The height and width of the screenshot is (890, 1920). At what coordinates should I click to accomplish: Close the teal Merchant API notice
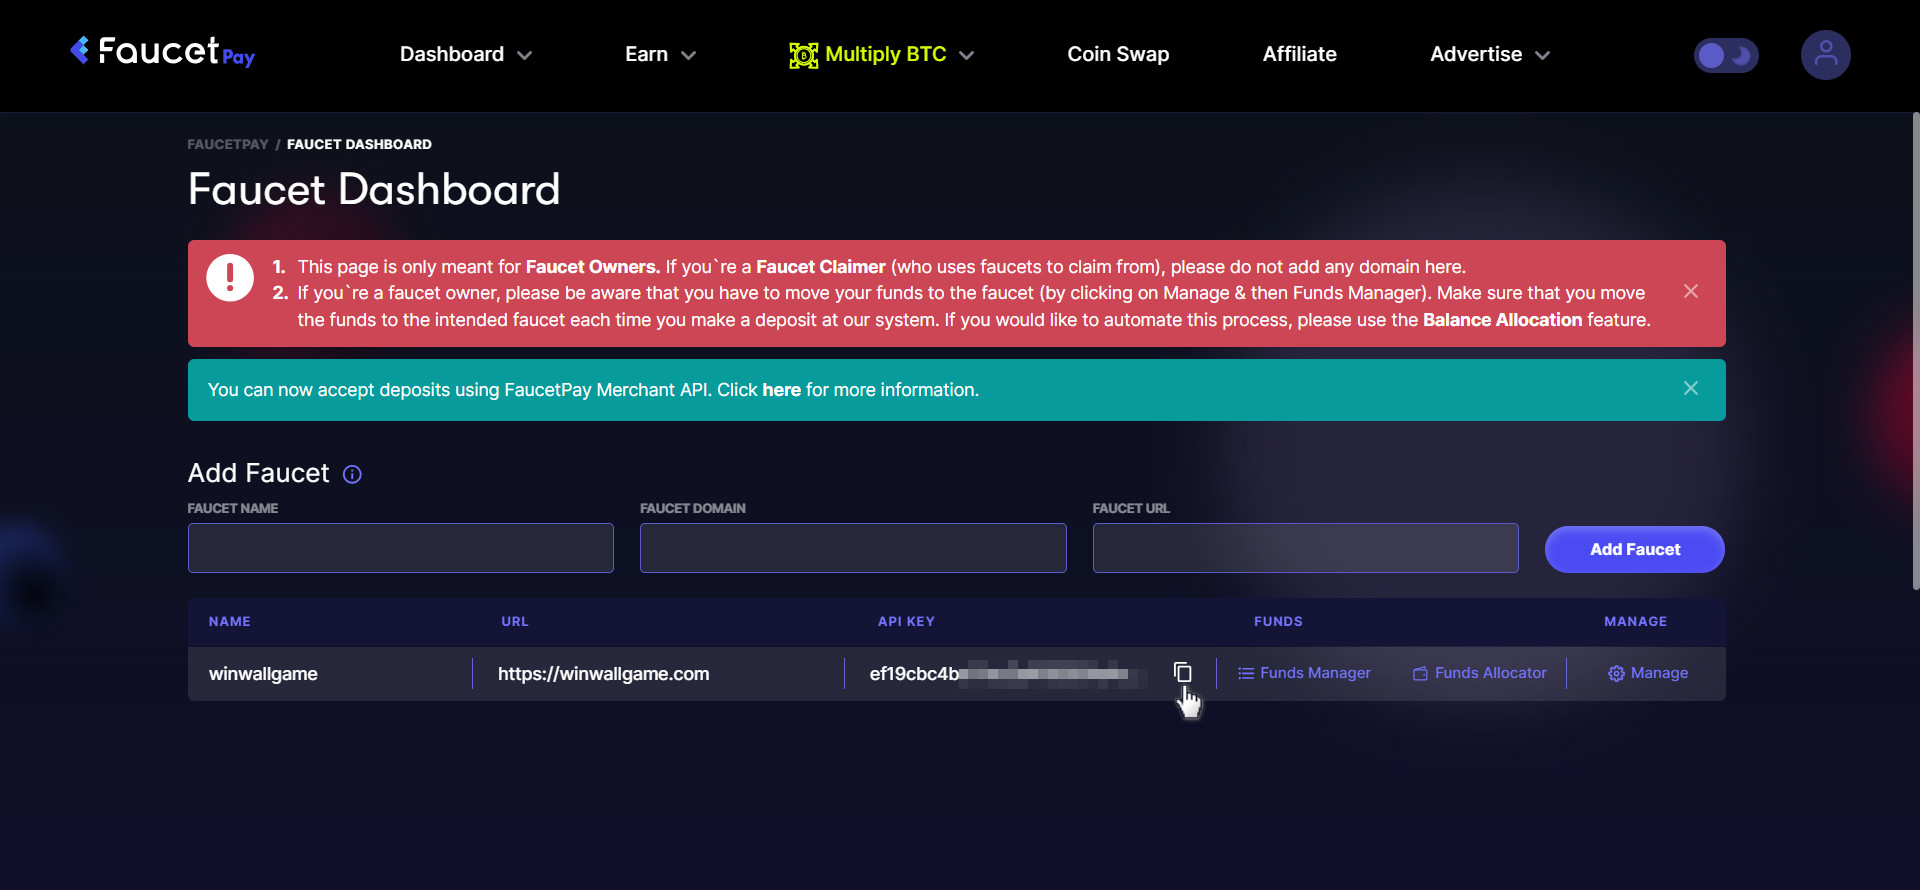click(1690, 388)
